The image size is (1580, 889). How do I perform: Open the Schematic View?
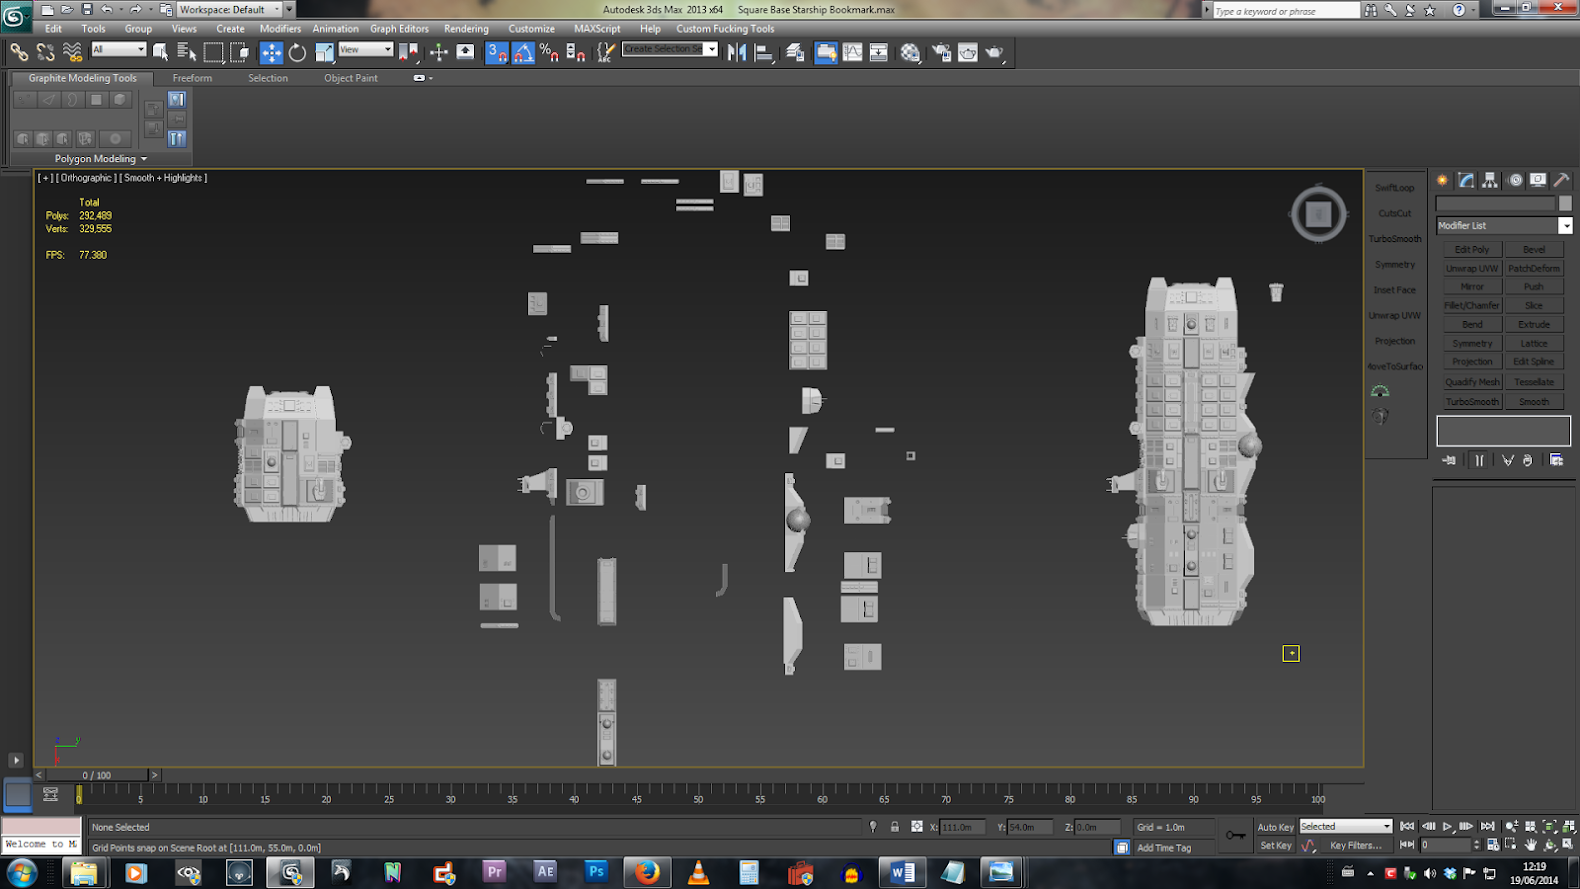[879, 53]
